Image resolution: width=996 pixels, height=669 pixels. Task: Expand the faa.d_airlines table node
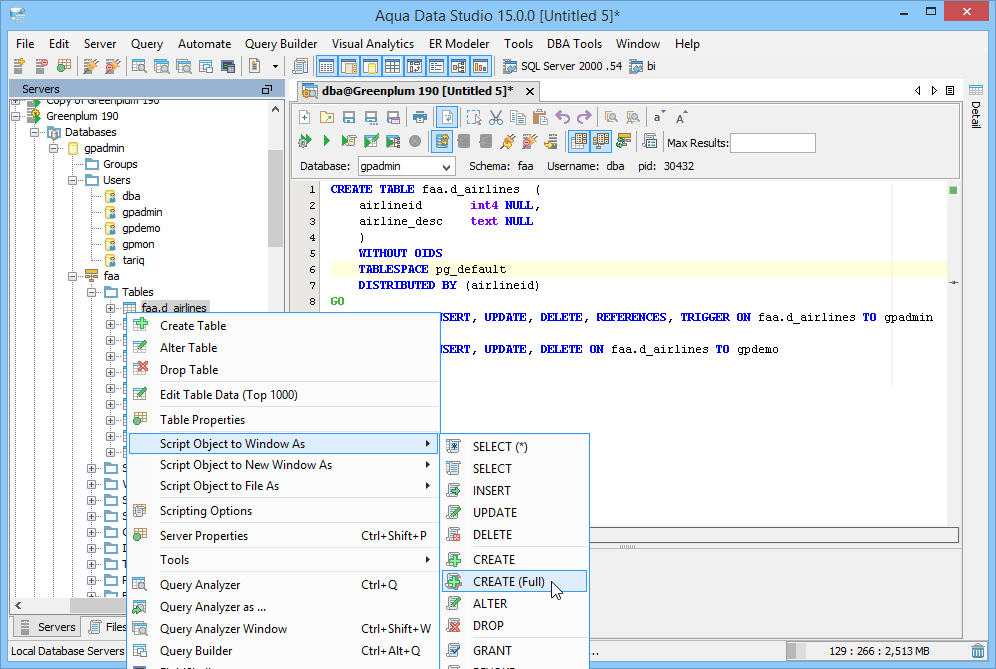(111, 308)
